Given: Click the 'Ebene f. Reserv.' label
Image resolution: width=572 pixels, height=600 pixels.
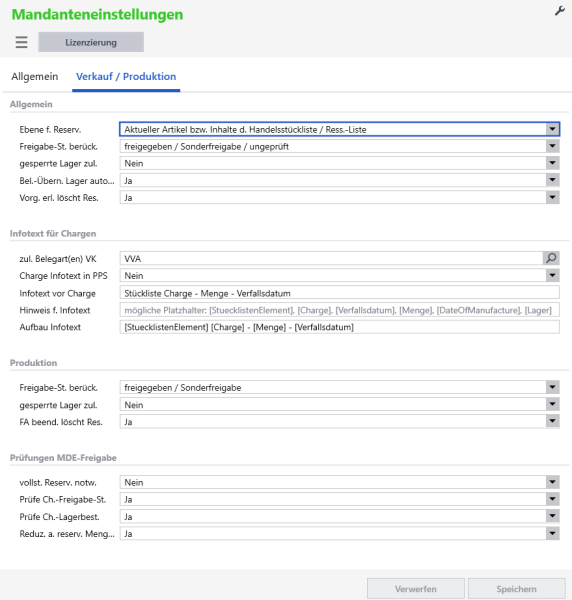Looking at the screenshot, I should click(x=50, y=129).
